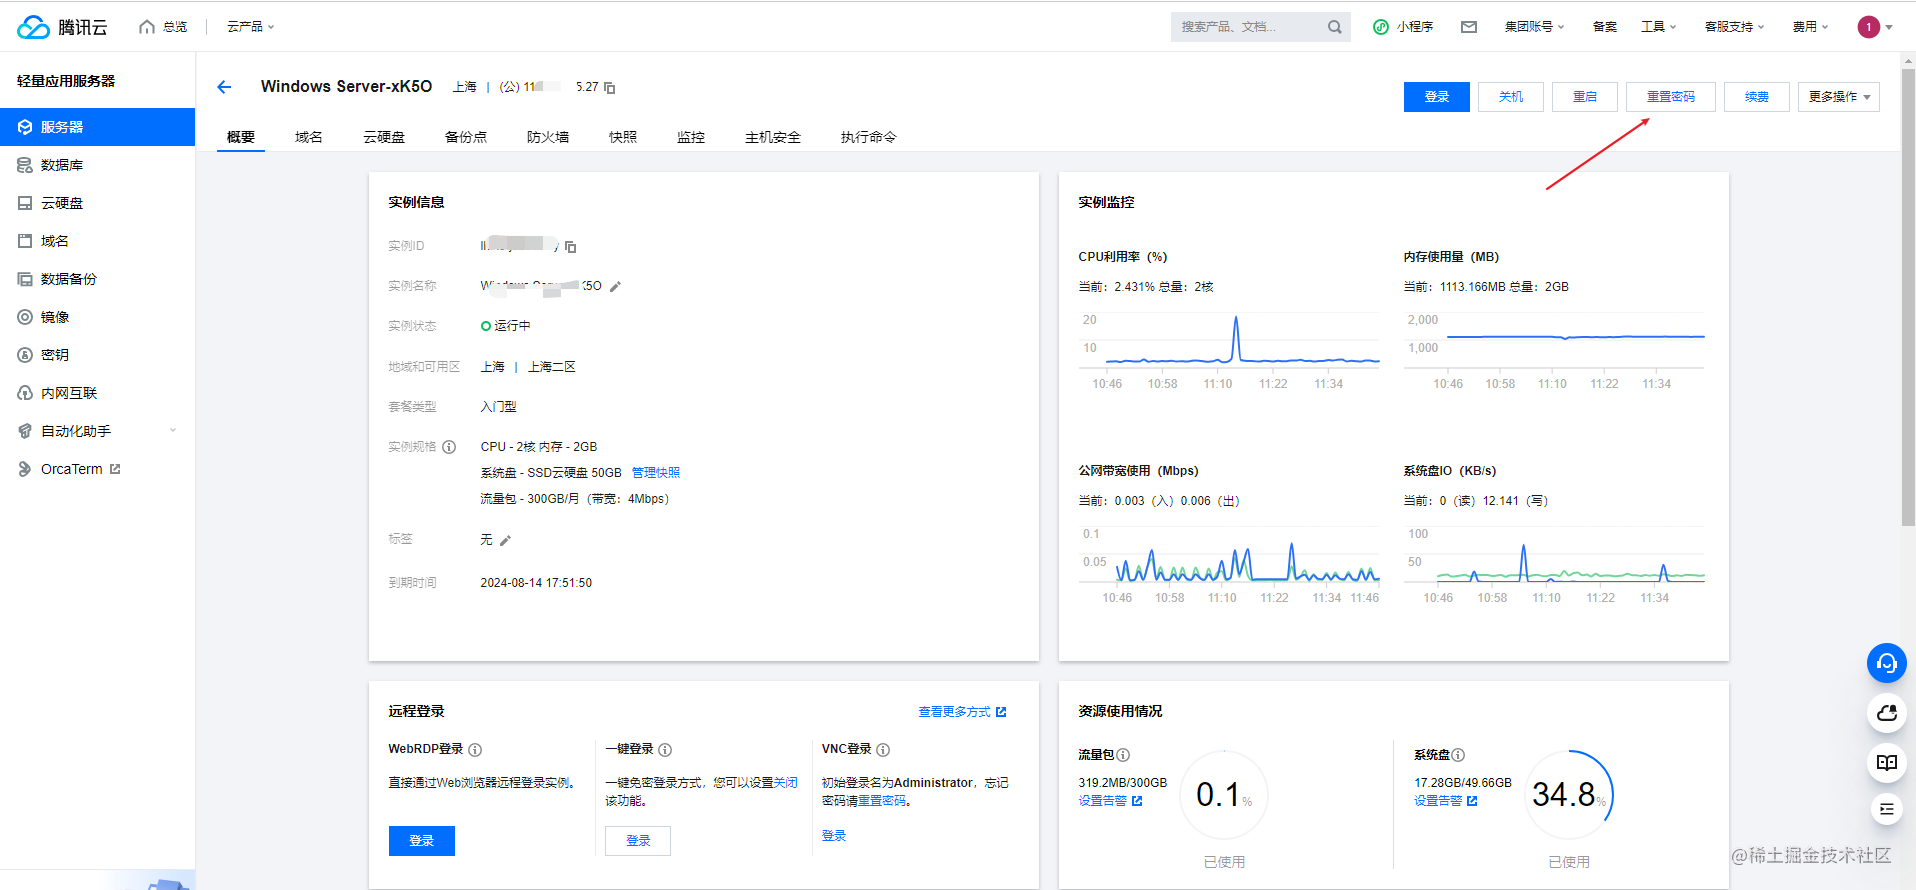Switch to the 防火墙 tab
The image size is (1916, 890).
pyautogui.click(x=548, y=137)
